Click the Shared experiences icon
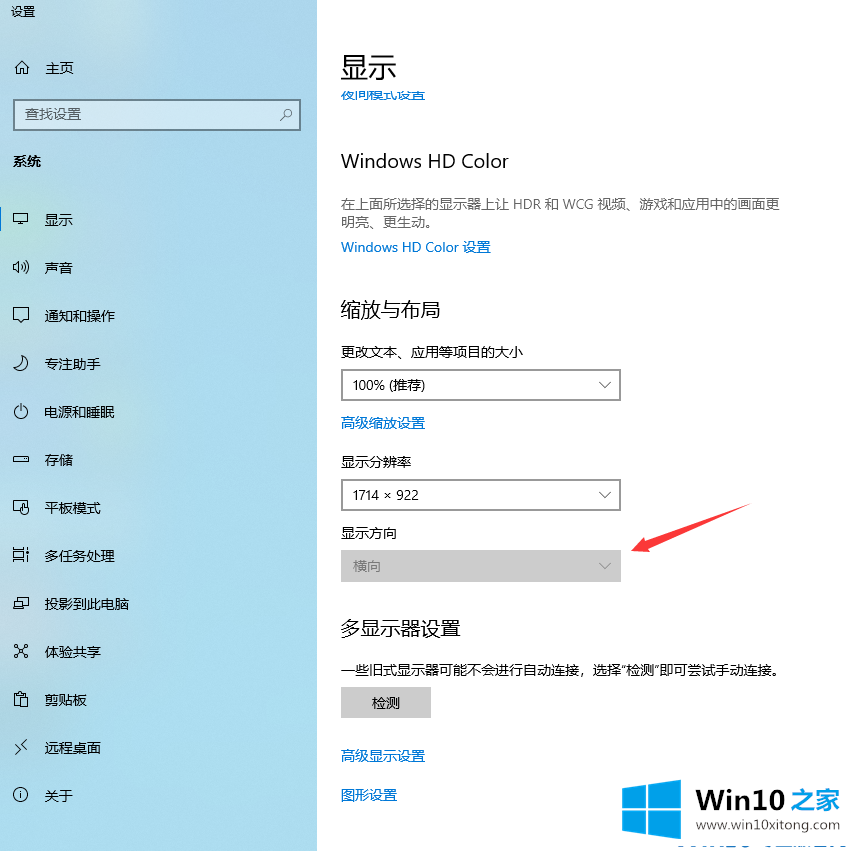 [x=21, y=651]
